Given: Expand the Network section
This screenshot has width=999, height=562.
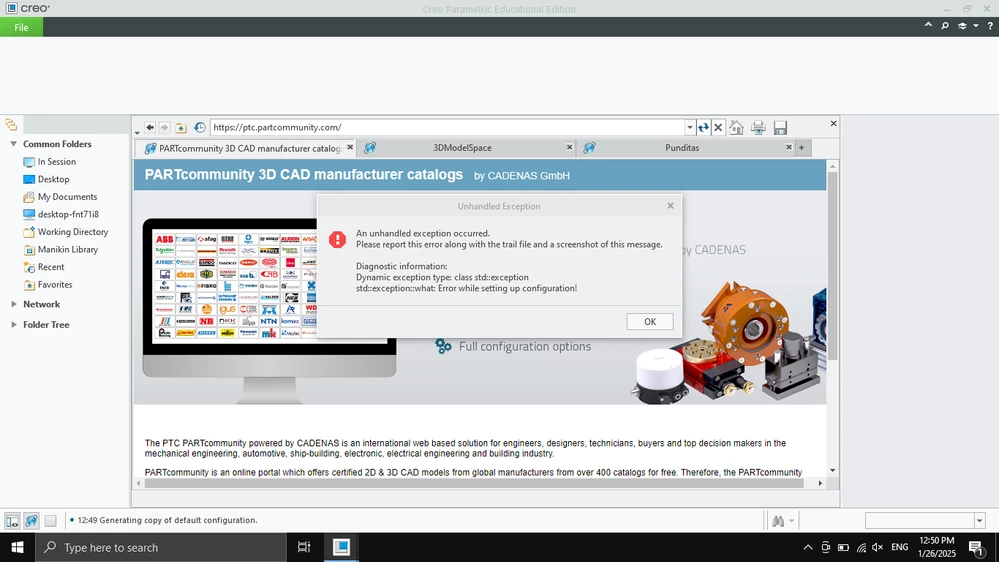Looking at the screenshot, I should [13, 305].
